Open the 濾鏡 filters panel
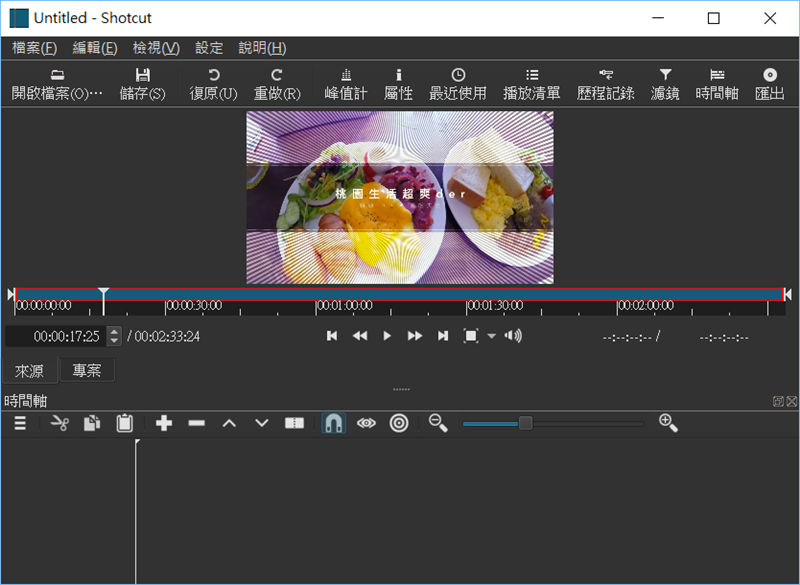The image size is (800, 585). point(665,84)
